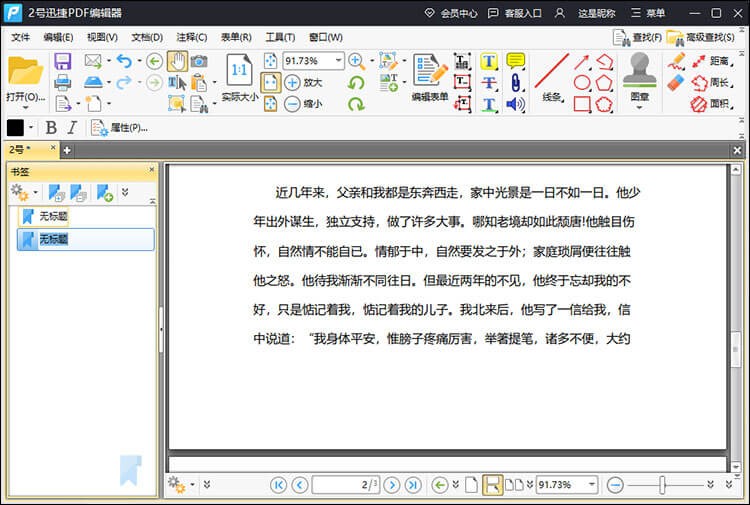Image resolution: width=750 pixels, height=505 pixels.
Task: Select the Hand tool in the toolbar
Action: point(177,61)
